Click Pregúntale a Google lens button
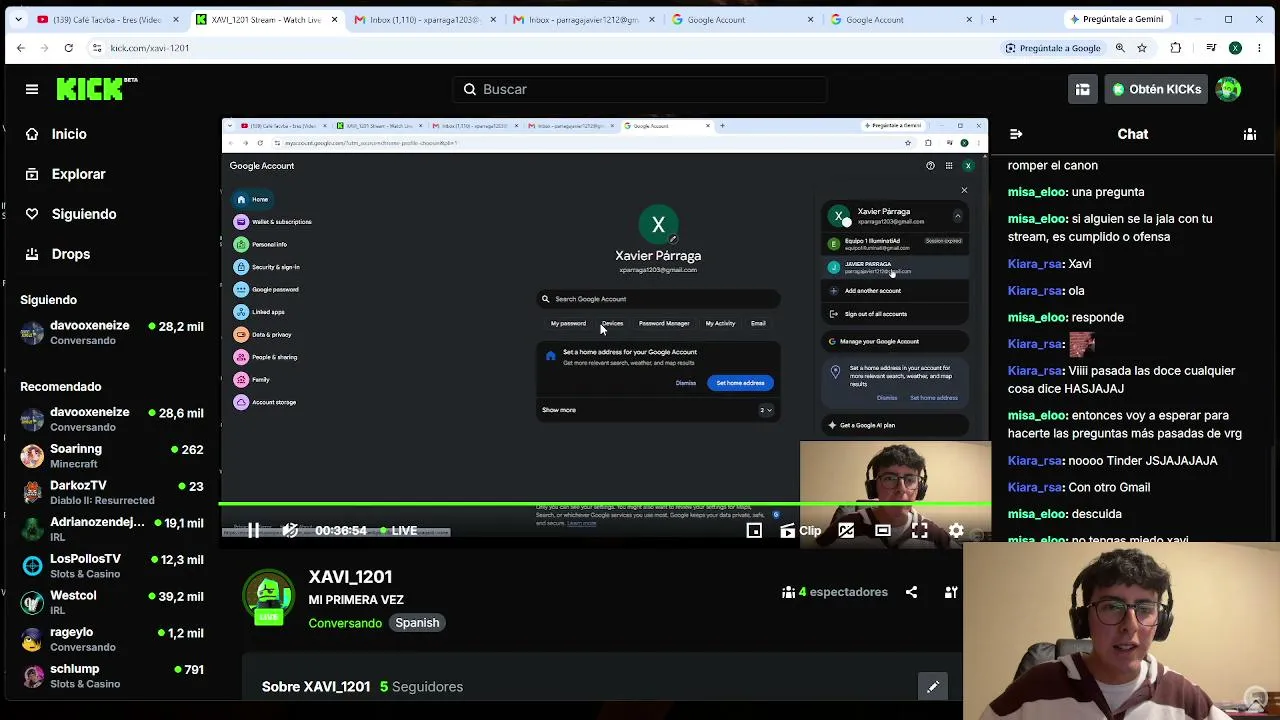Viewport: 1280px width, 720px height. click(1053, 48)
